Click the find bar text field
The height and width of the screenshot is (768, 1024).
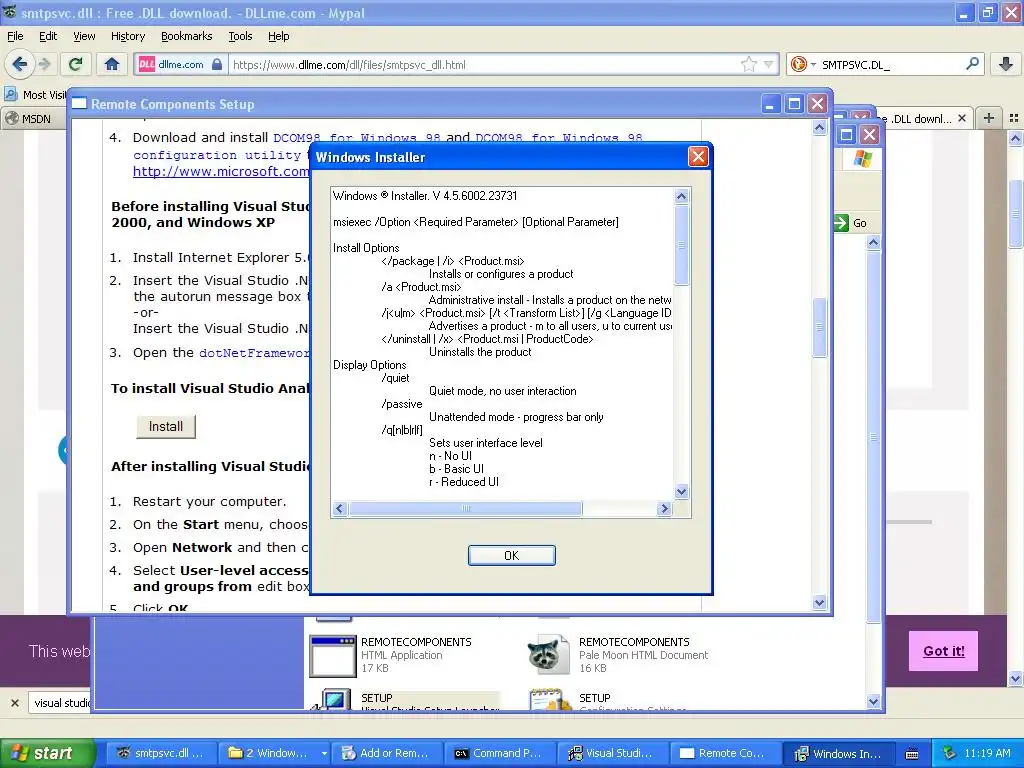tap(61, 703)
